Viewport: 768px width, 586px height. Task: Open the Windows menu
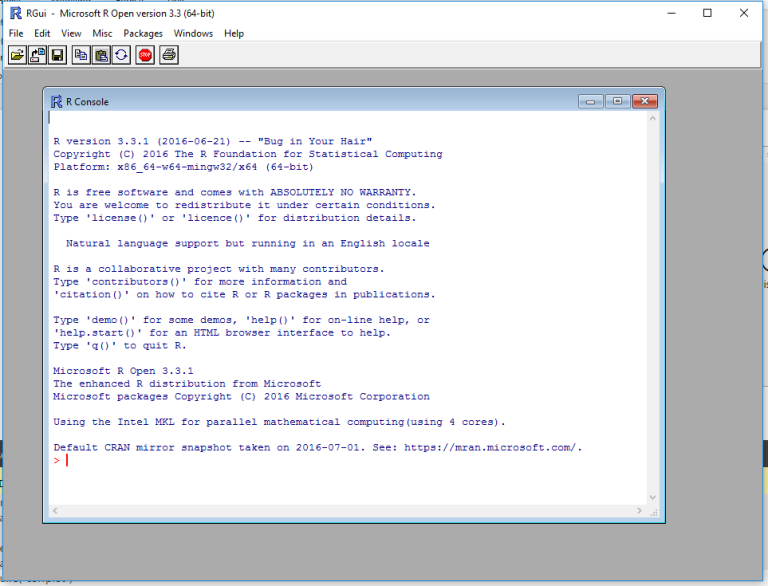(x=193, y=33)
